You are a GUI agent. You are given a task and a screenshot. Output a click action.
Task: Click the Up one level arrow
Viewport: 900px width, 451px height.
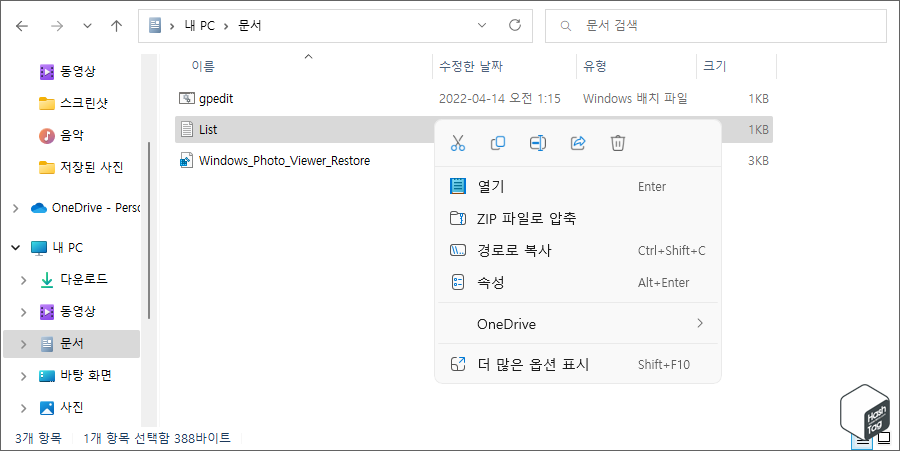tap(117, 26)
